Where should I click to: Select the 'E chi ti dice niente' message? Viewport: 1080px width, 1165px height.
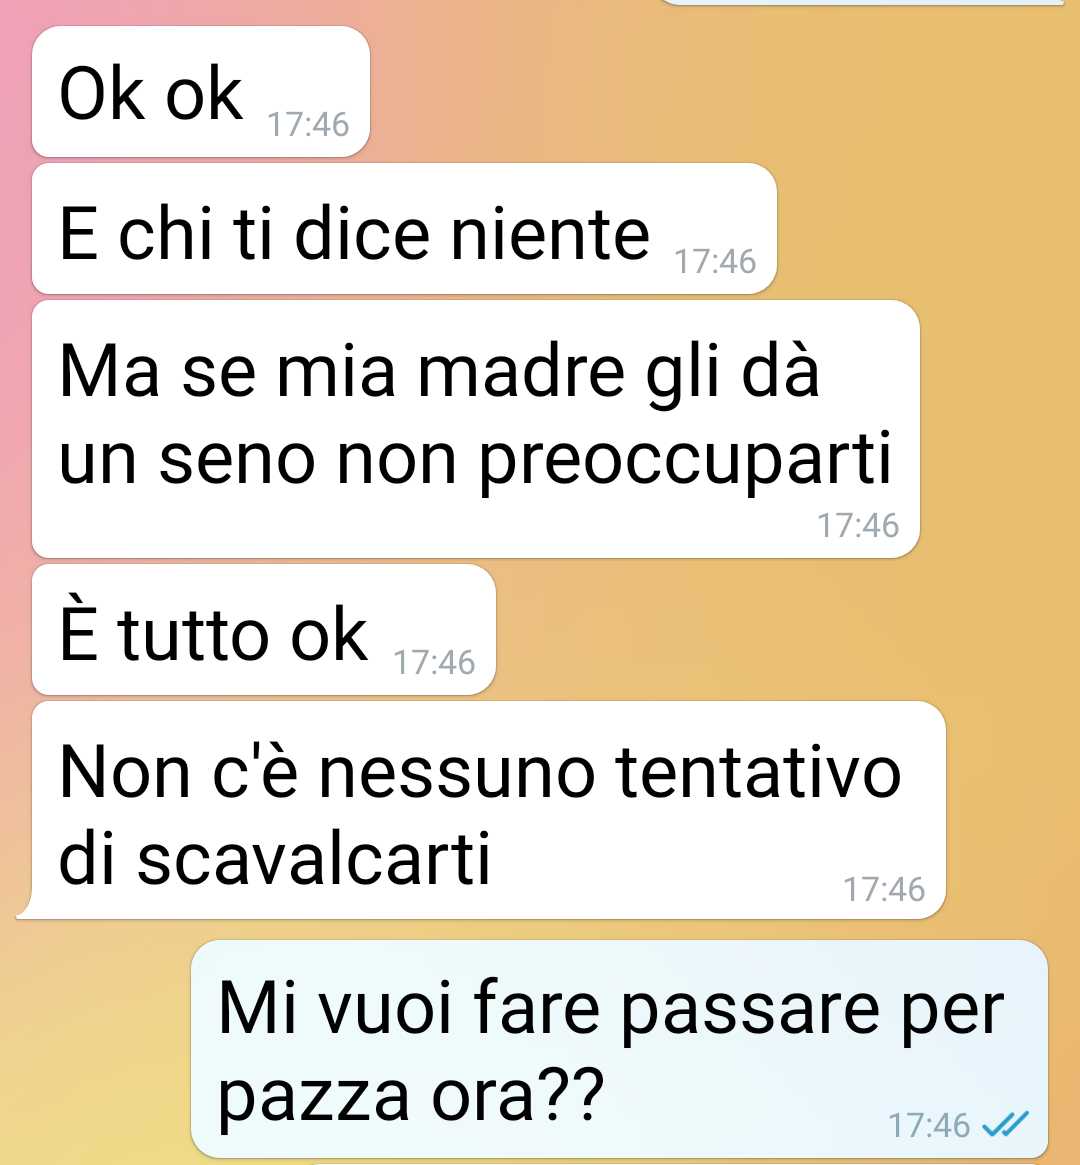tap(404, 229)
